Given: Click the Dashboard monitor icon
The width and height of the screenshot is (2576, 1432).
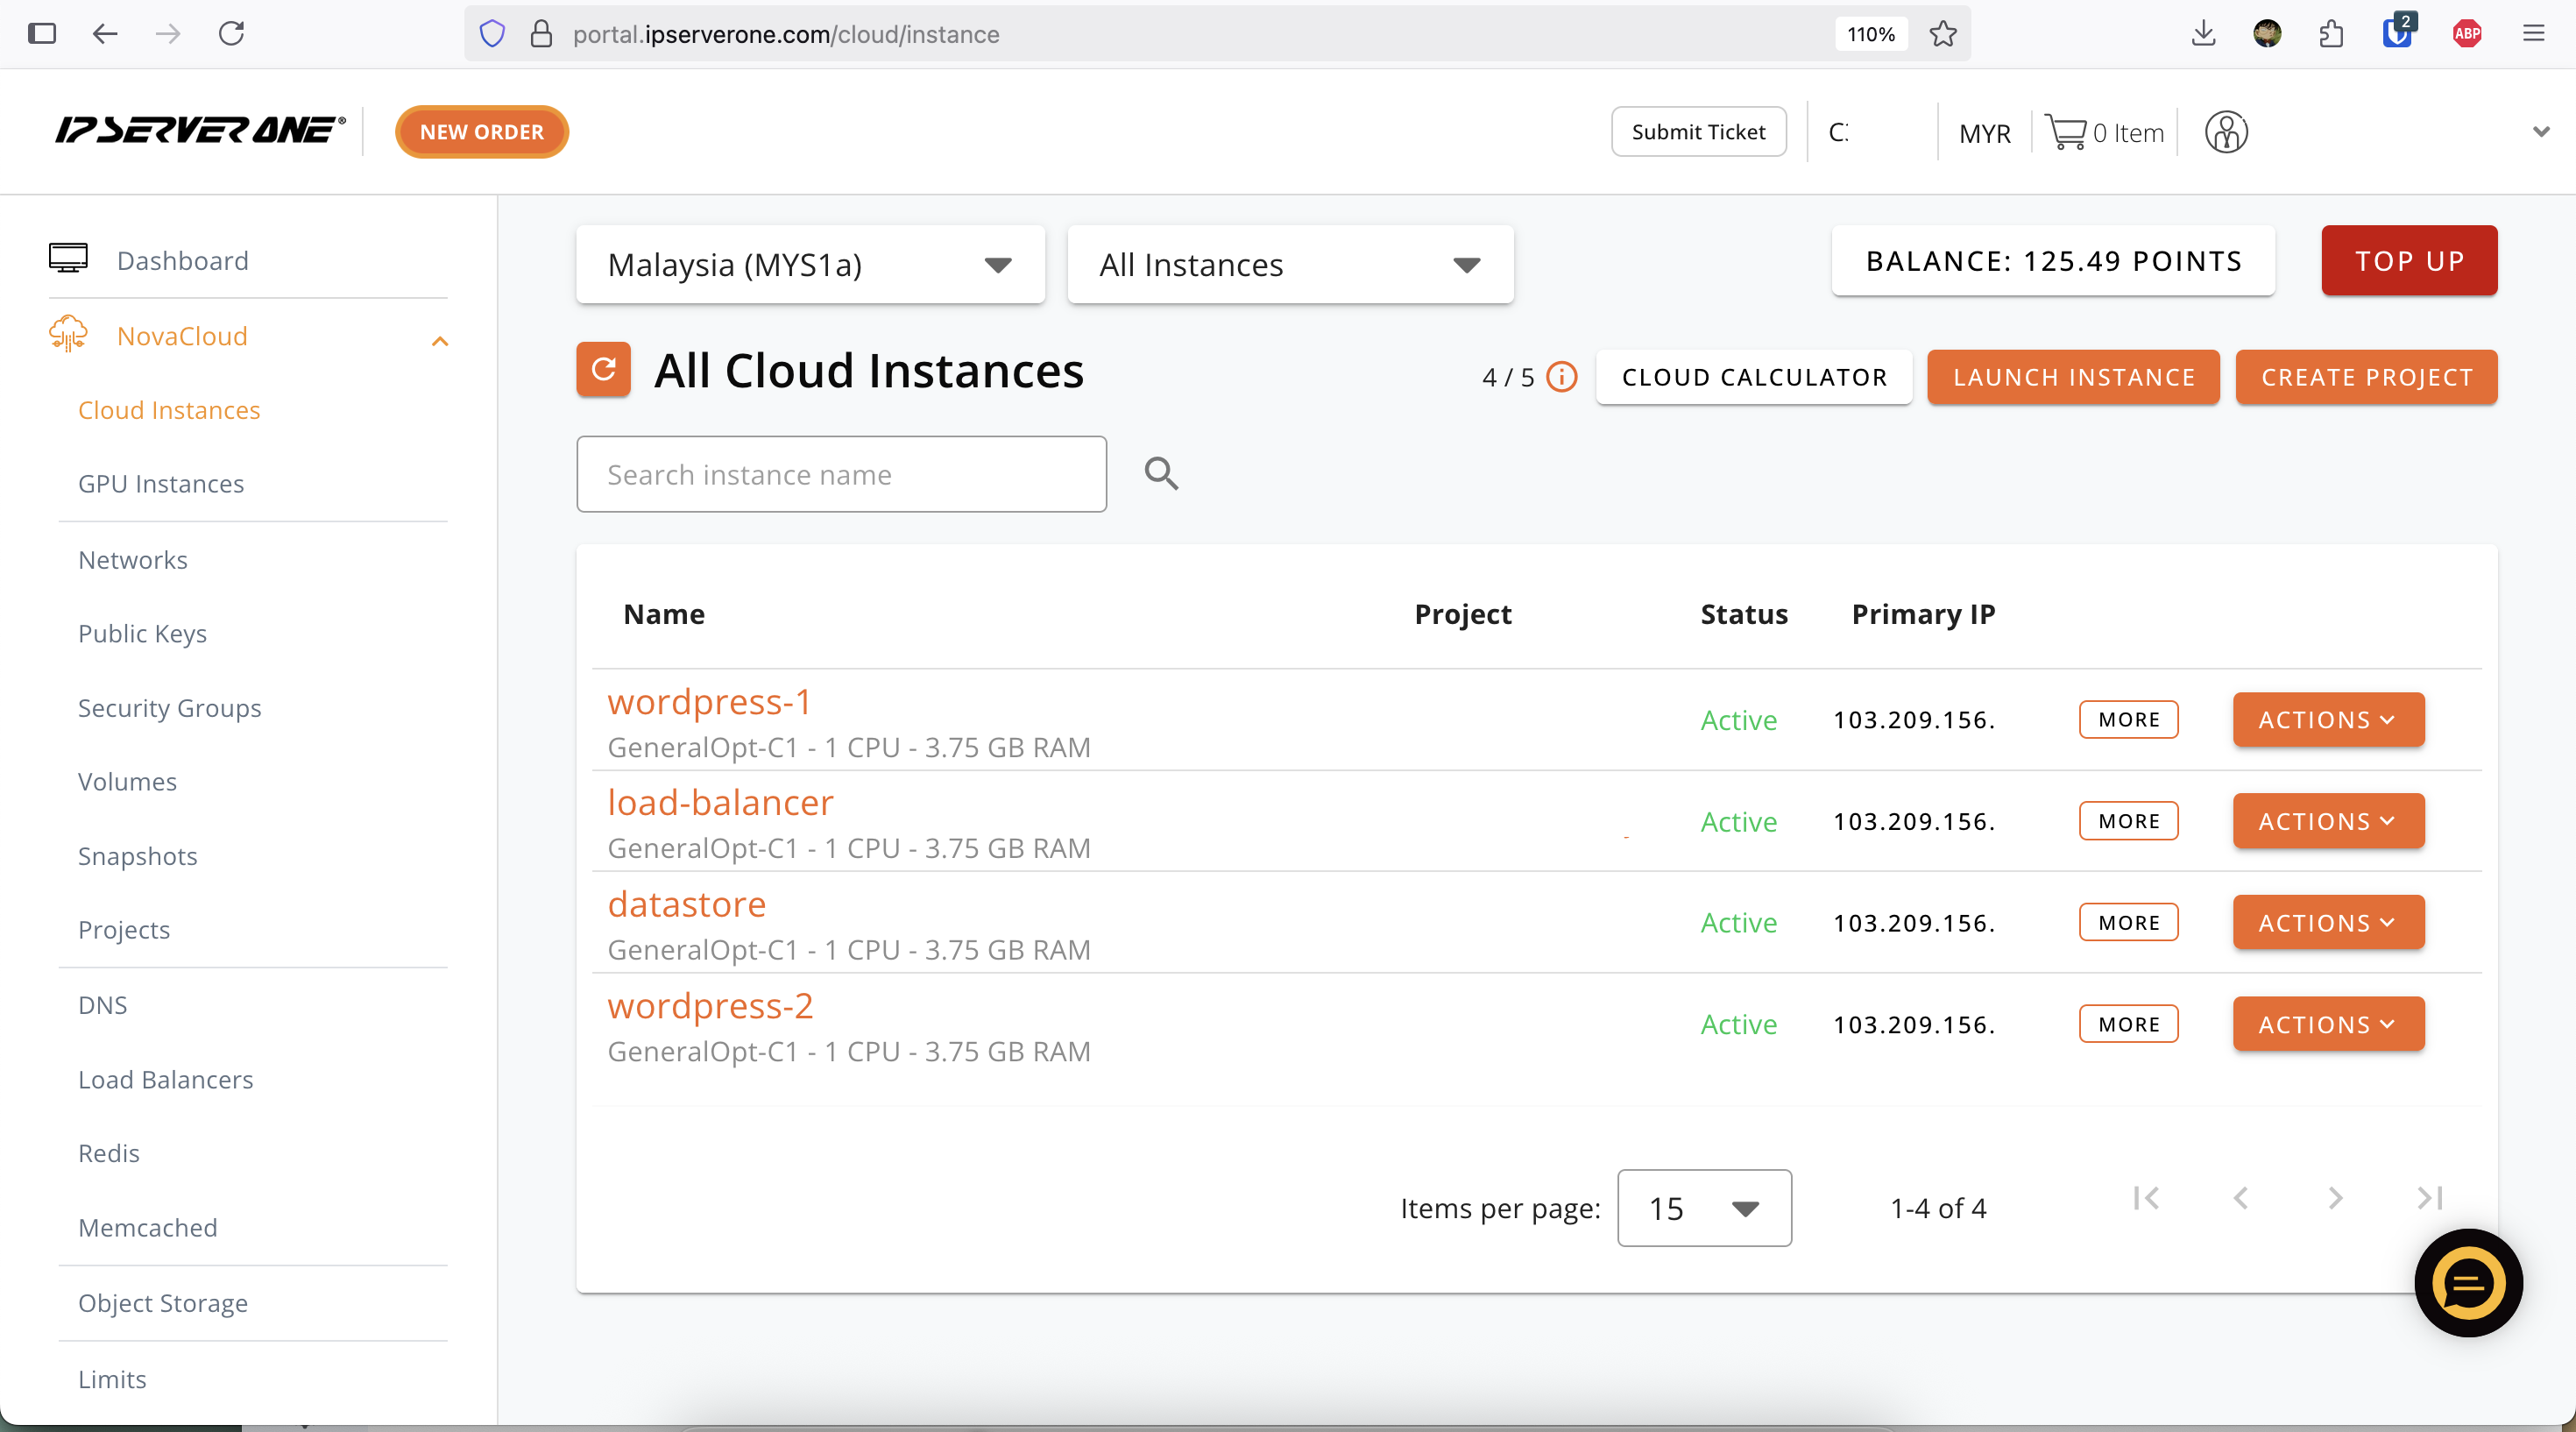Looking at the screenshot, I should (68, 259).
